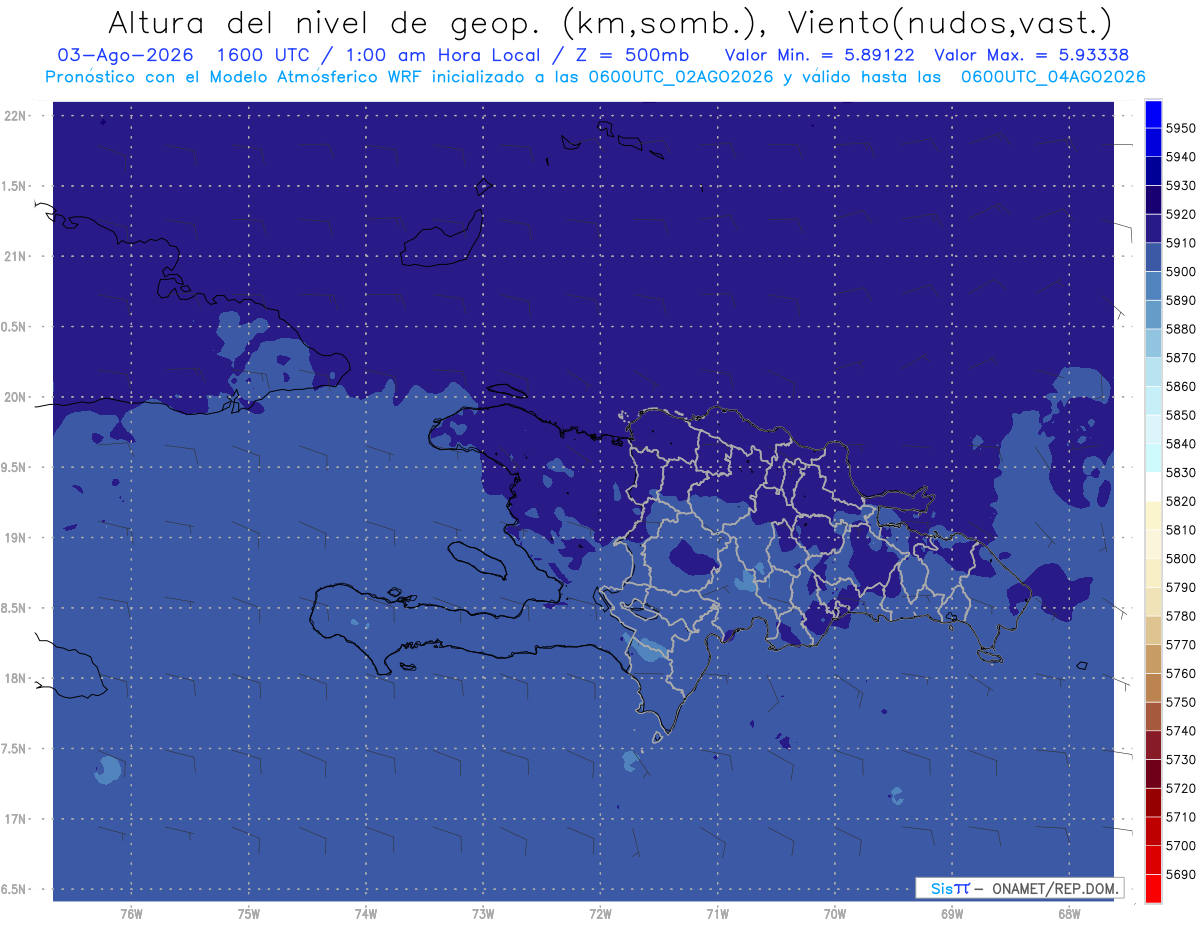Click the '5710' legend value

point(1181,816)
